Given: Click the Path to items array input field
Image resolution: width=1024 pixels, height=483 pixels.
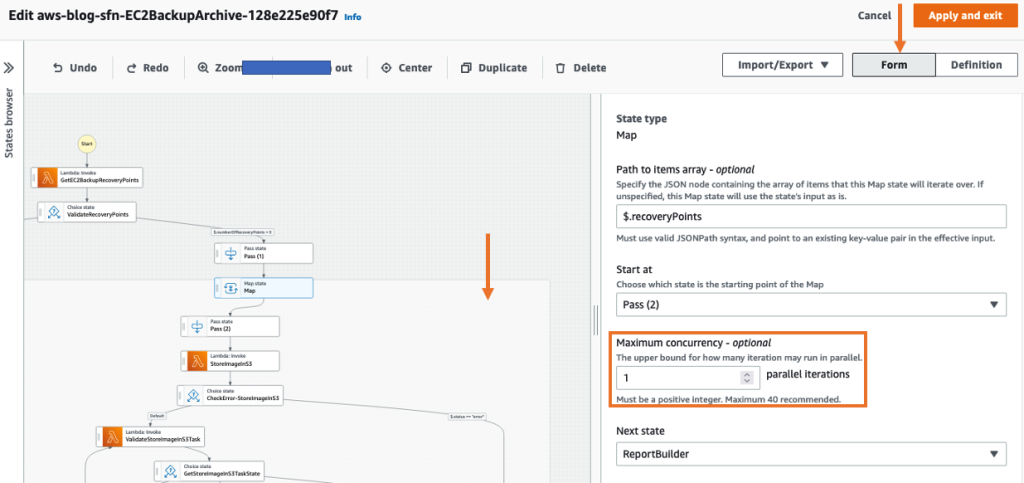Looking at the screenshot, I should (811, 216).
